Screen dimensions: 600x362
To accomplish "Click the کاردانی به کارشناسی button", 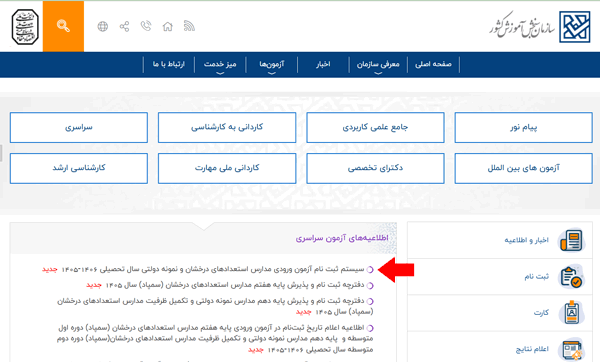I will [227, 127].
